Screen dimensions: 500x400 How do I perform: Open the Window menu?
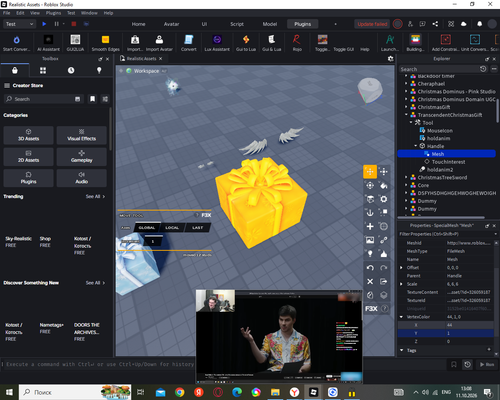(89, 13)
